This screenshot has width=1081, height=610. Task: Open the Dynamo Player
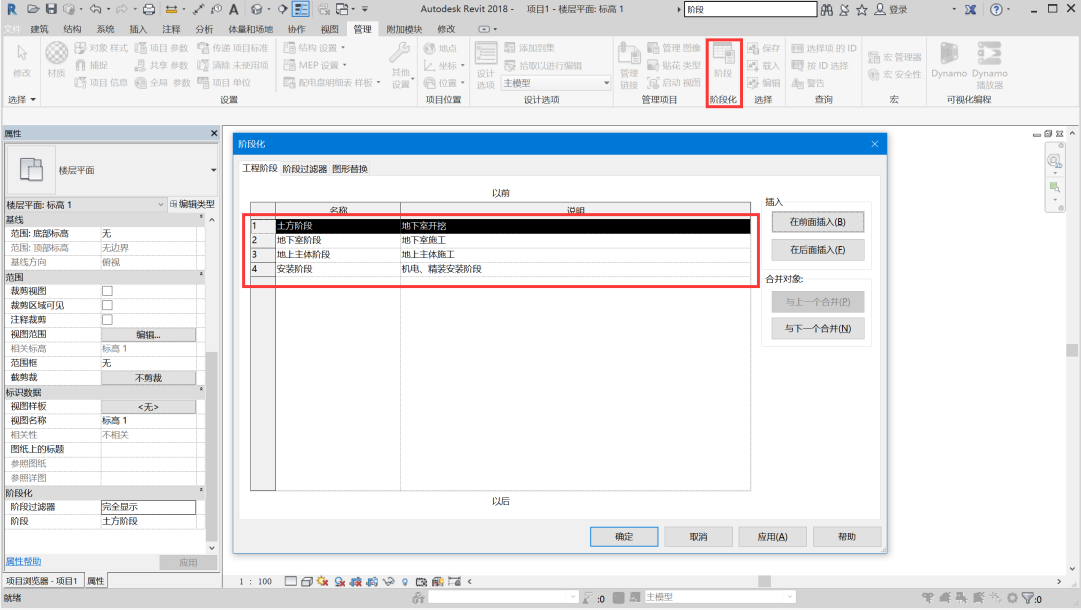pos(989,65)
